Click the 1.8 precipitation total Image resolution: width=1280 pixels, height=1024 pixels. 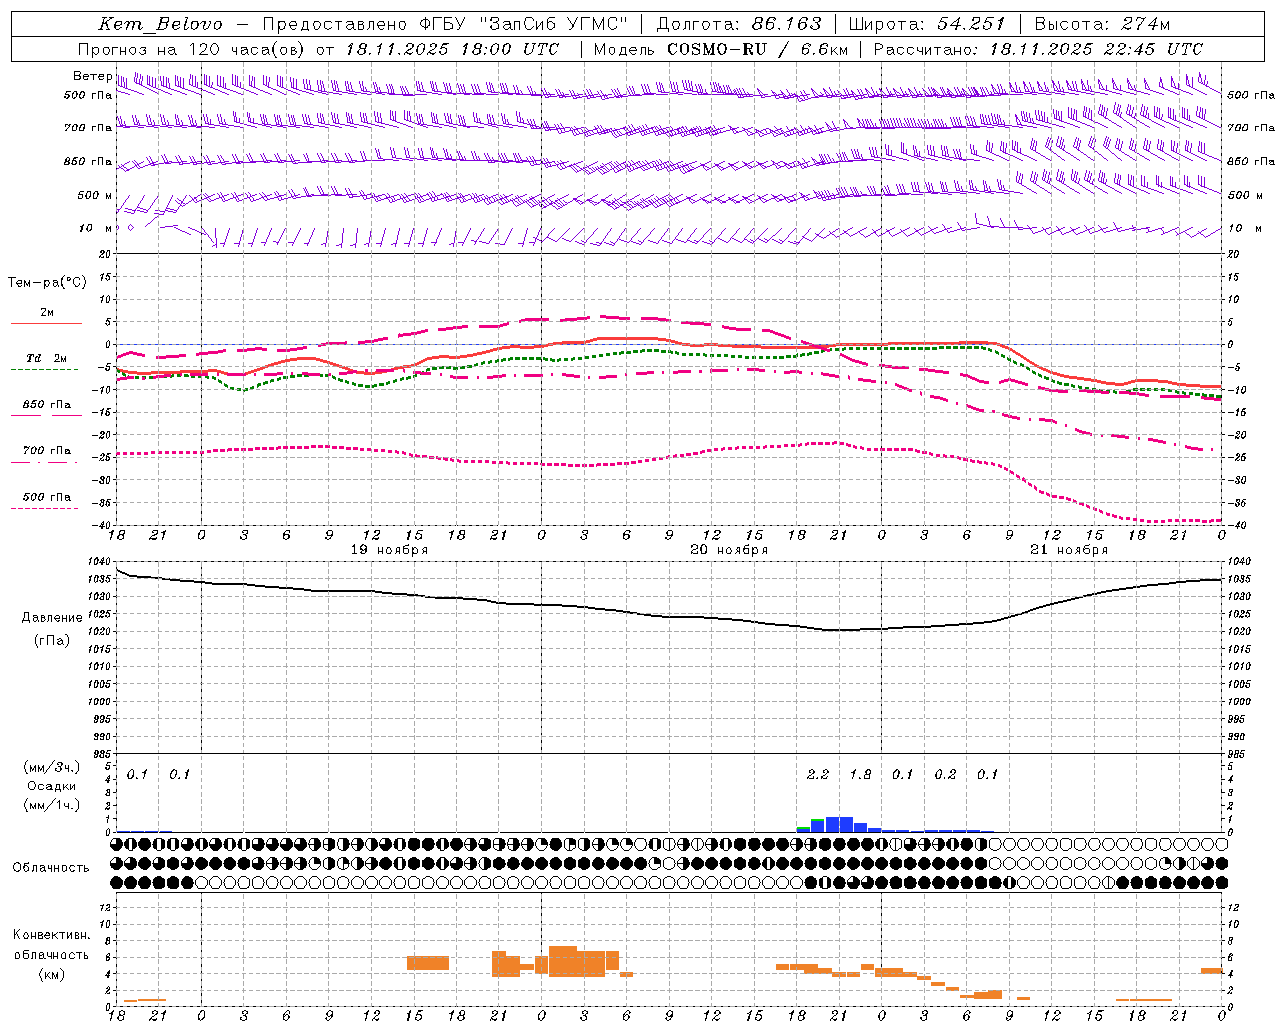(x=860, y=774)
